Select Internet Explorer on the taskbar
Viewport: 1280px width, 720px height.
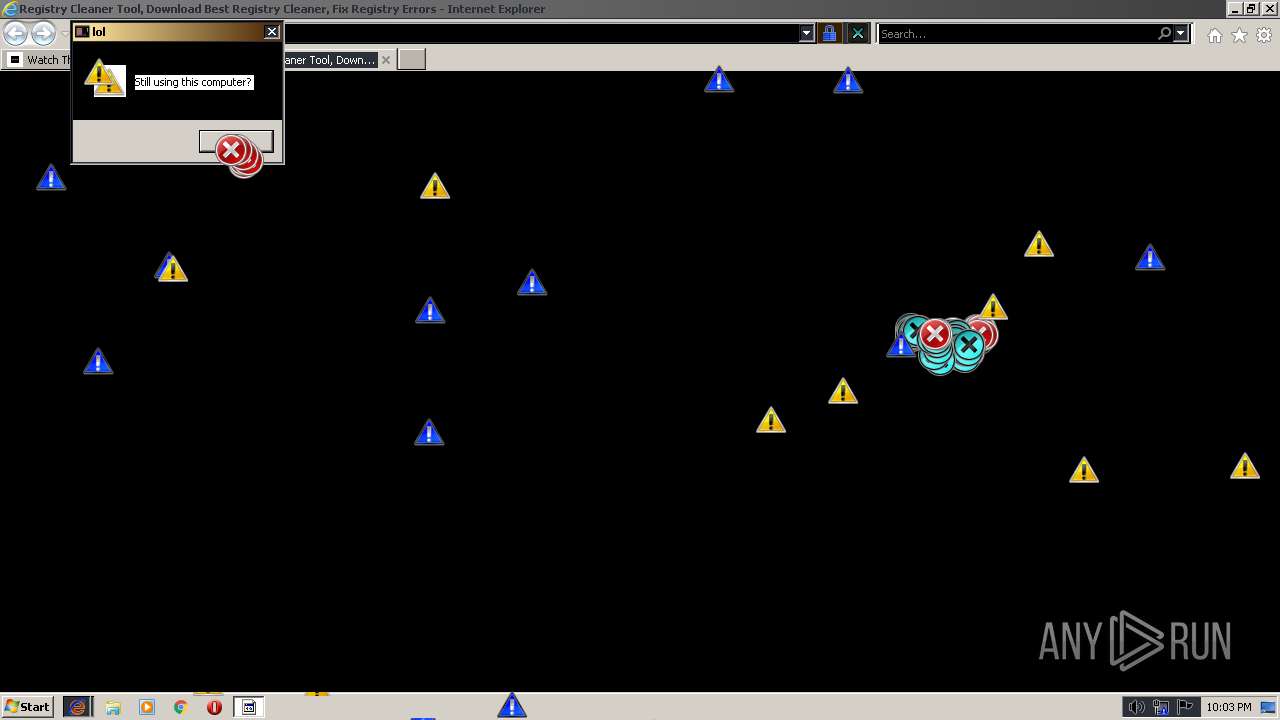point(77,707)
